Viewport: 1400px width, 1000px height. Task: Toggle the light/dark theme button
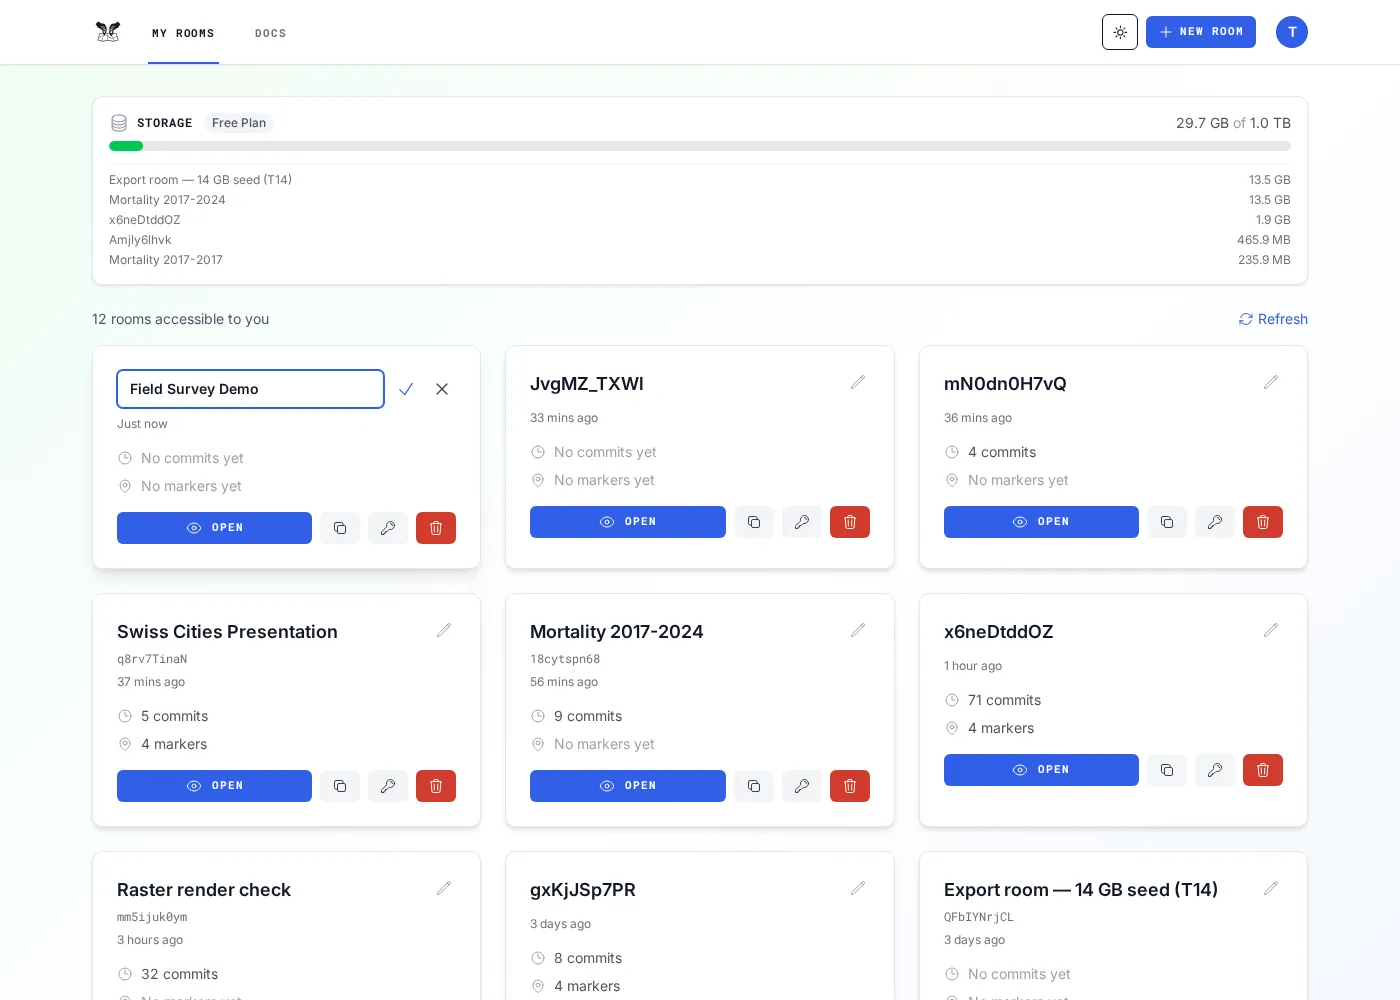pos(1120,32)
